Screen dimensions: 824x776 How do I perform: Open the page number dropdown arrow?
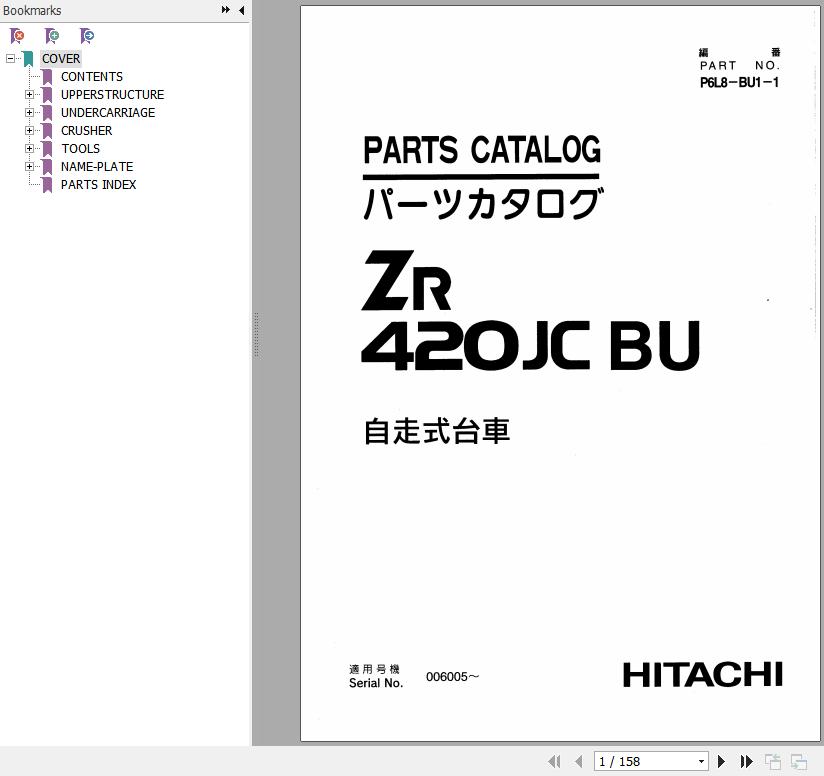pos(702,761)
